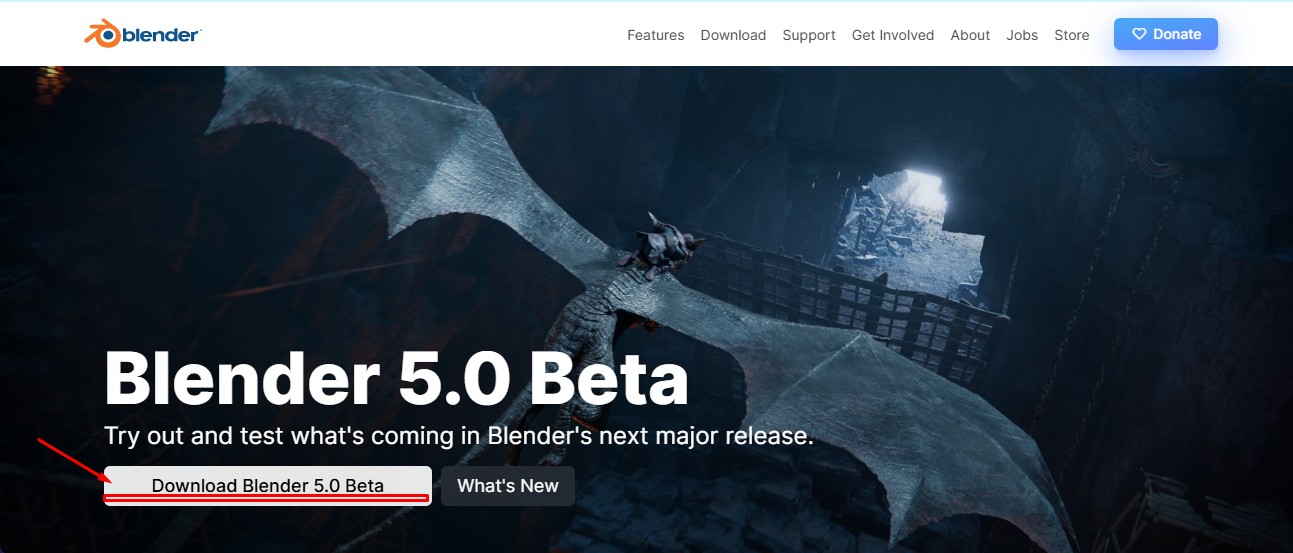
Task: Click the "blender" wordmark text in header
Action: pos(162,36)
